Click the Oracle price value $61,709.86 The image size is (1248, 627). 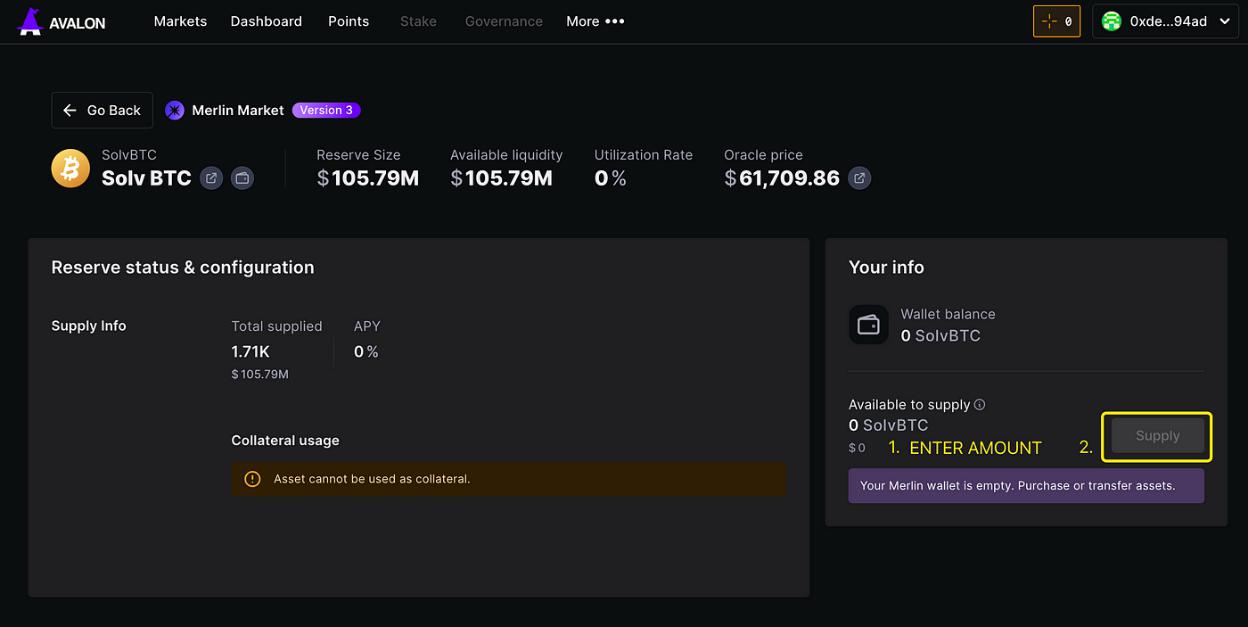pyautogui.click(x=782, y=178)
